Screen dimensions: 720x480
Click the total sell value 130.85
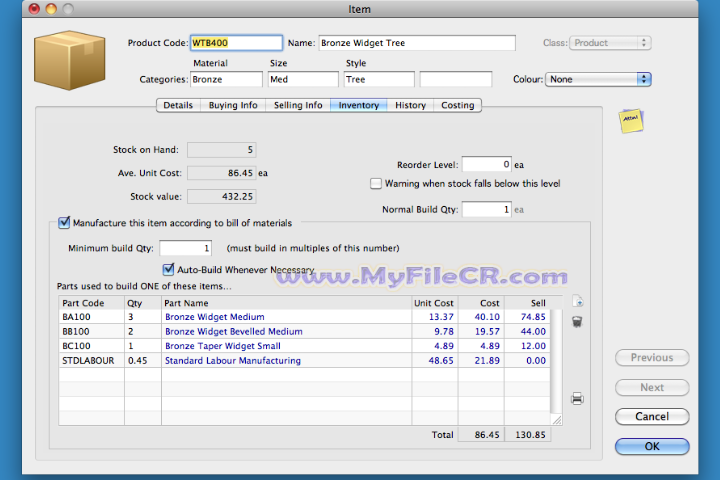coord(528,435)
